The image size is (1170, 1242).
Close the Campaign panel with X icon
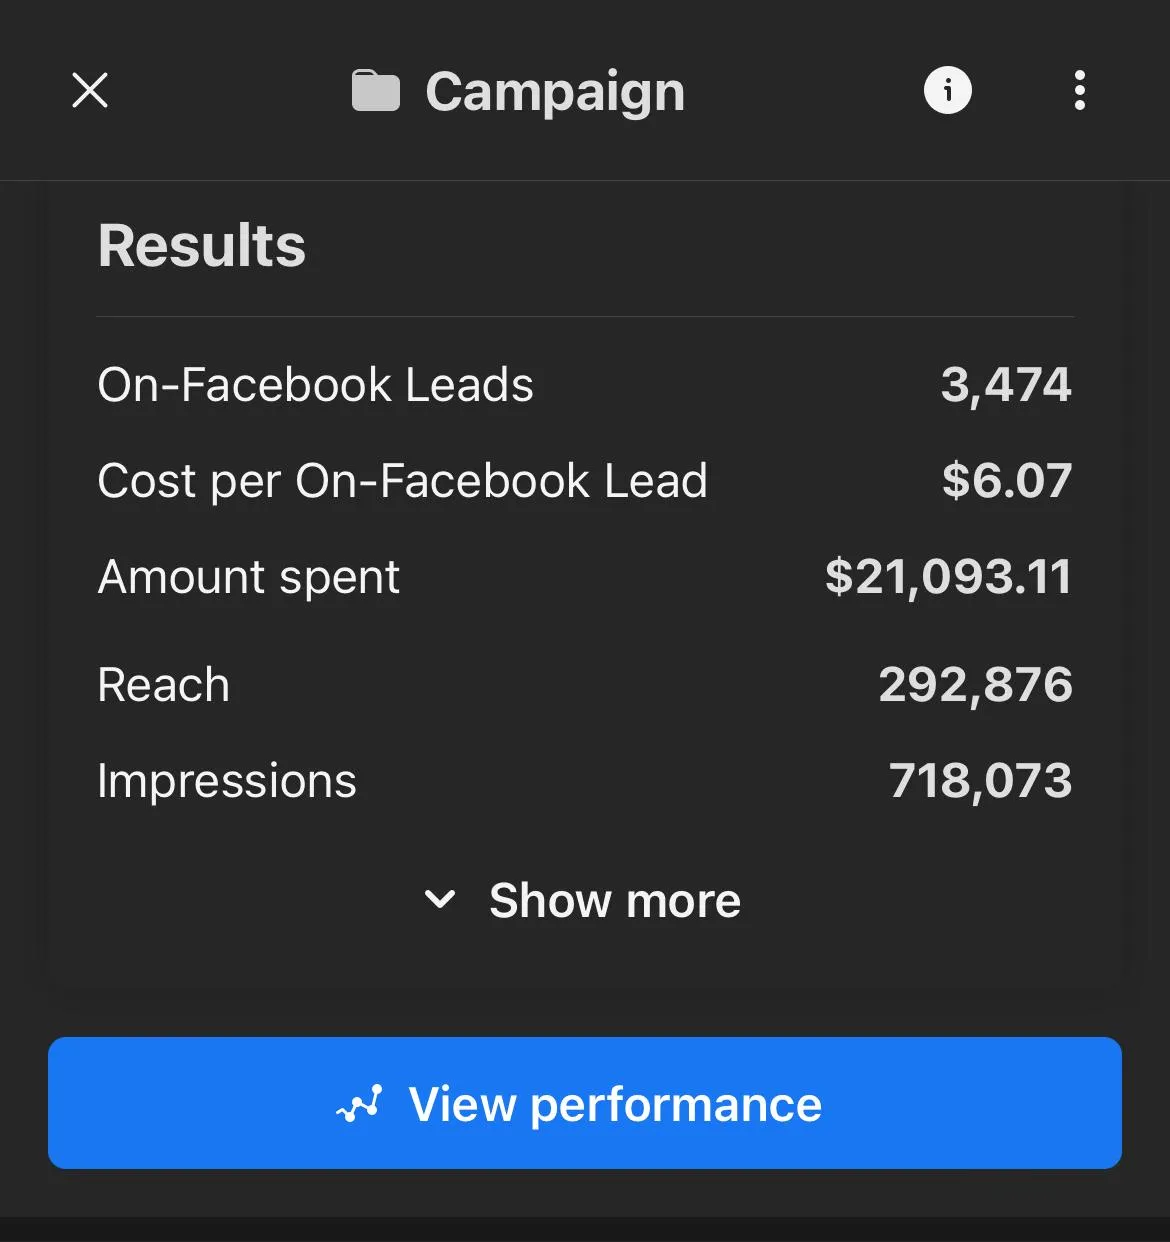pos(90,90)
